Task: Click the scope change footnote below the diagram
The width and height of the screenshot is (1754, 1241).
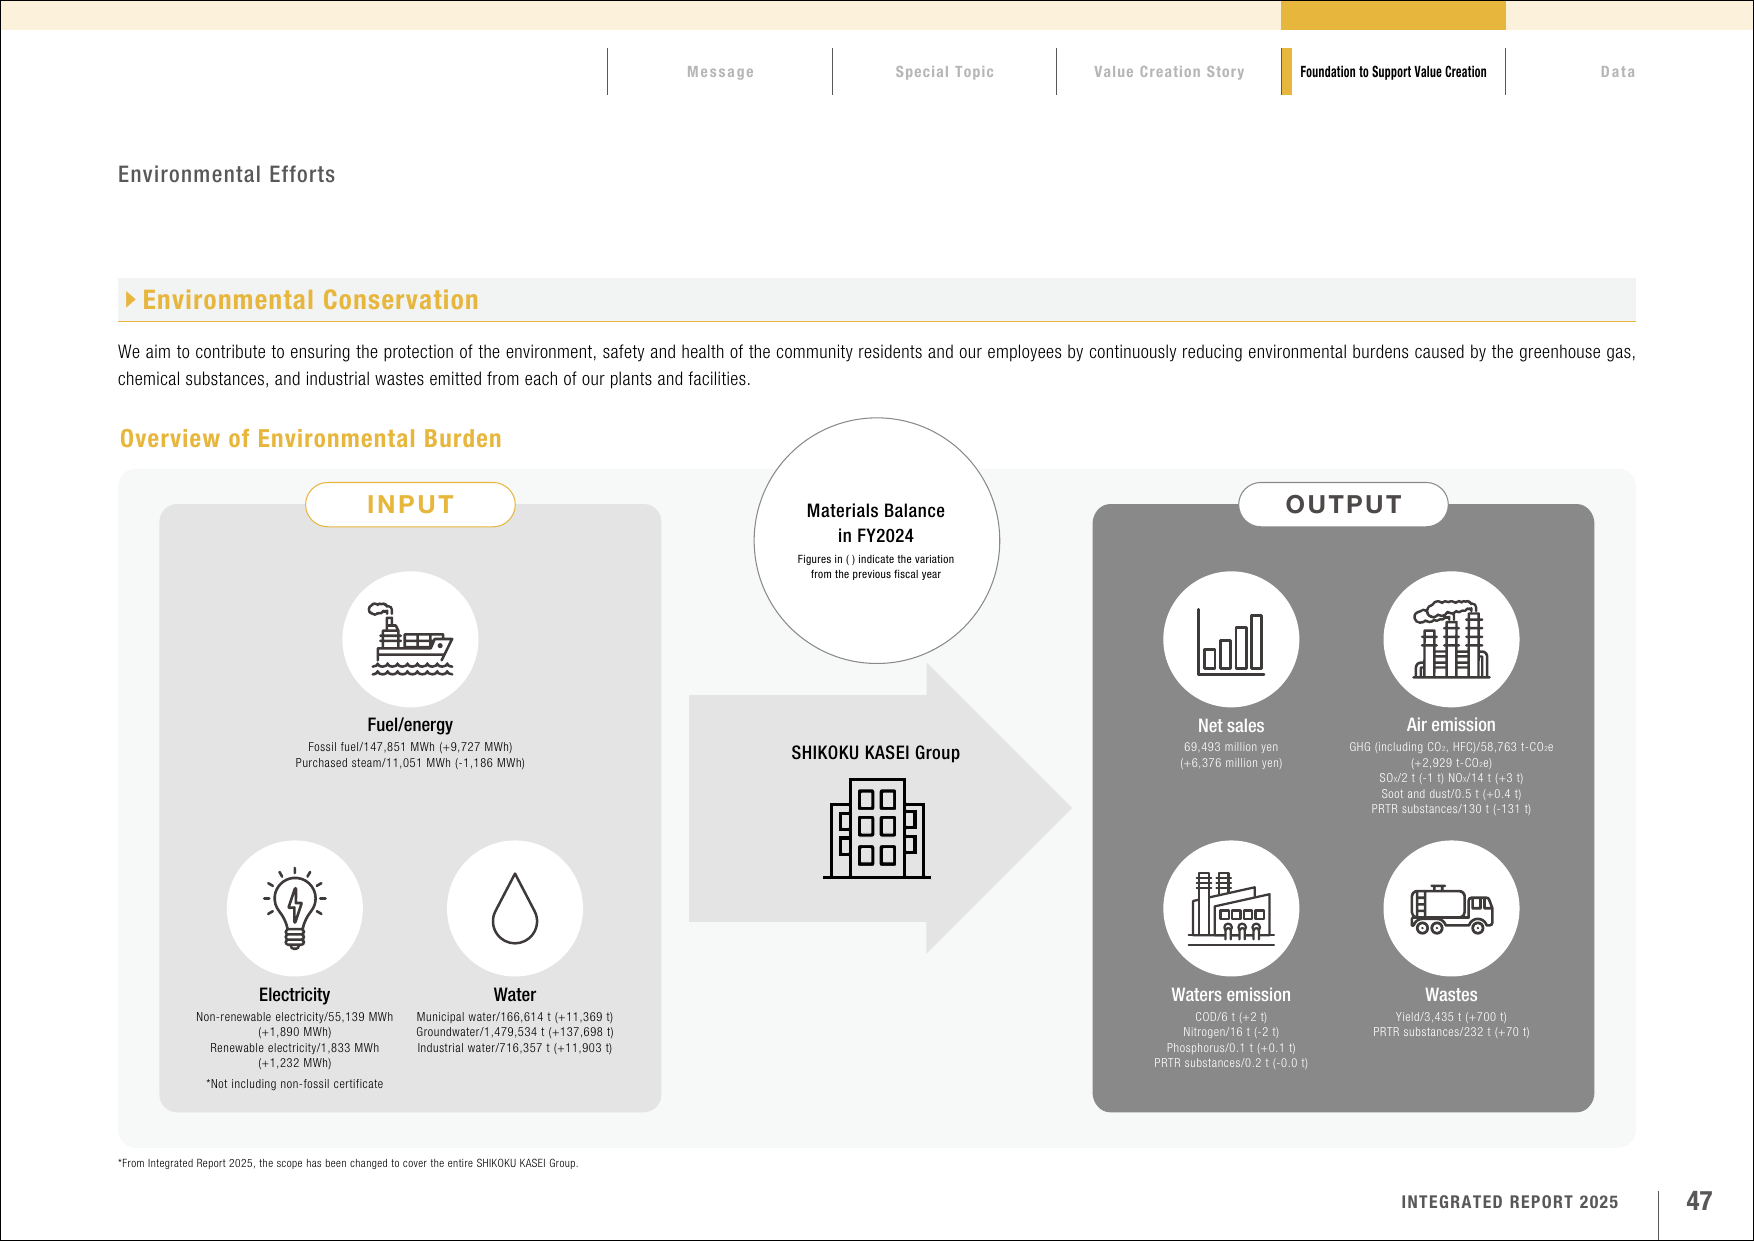Action: pos(348,1163)
